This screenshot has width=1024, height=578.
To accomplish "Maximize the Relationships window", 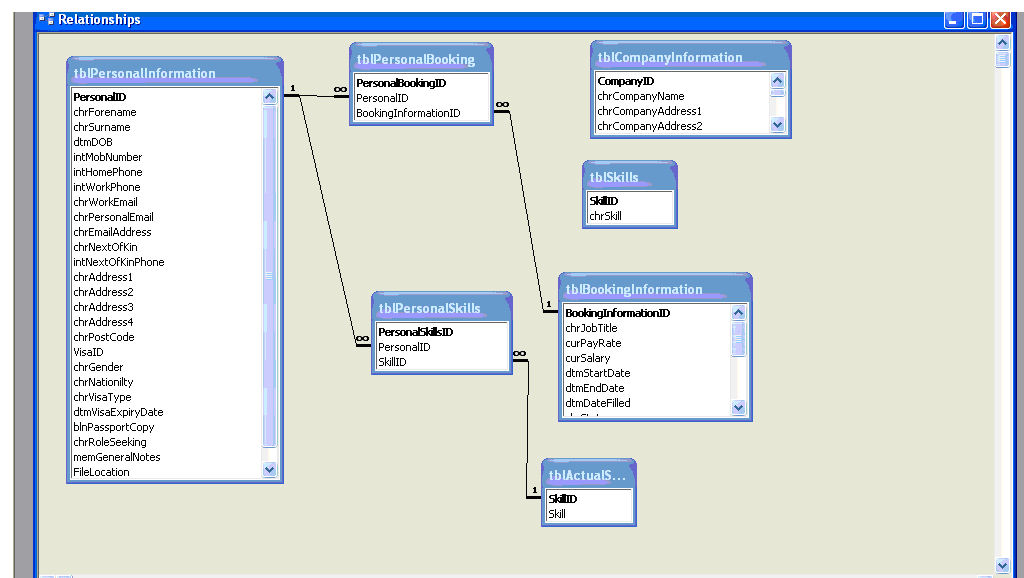I will (978, 19).
